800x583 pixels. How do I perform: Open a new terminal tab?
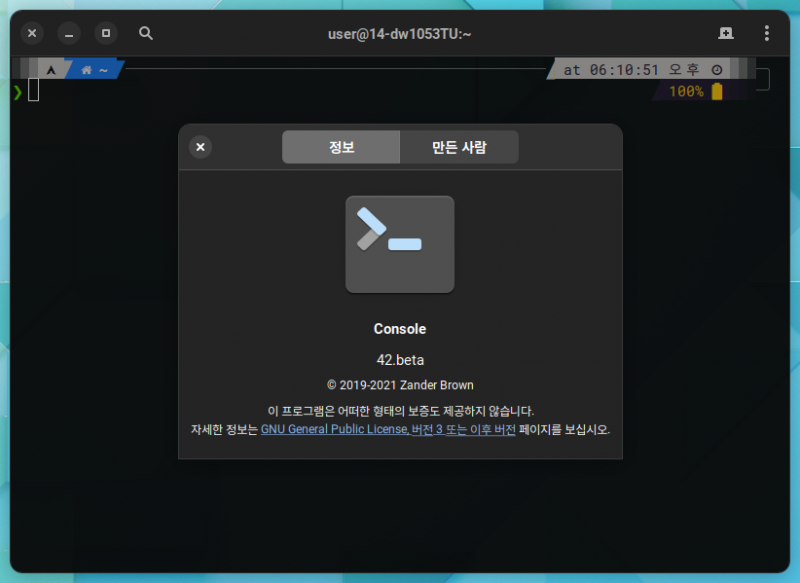pyautogui.click(x=725, y=33)
